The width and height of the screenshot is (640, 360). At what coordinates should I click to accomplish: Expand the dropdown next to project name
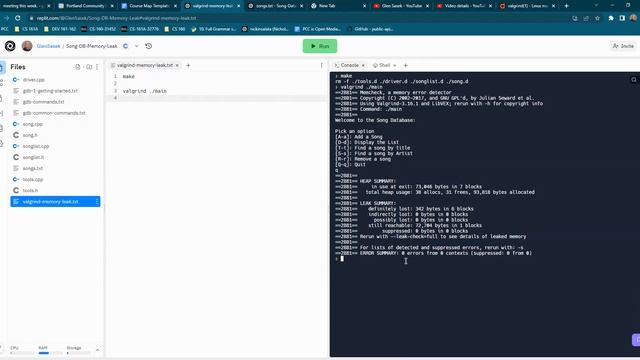(137, 46)
